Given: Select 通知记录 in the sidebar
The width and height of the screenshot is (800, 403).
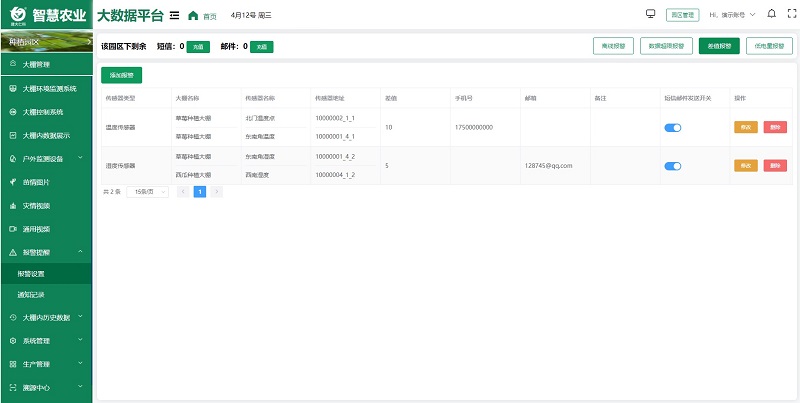Looking at the screenshot, I should pos(31,295).
